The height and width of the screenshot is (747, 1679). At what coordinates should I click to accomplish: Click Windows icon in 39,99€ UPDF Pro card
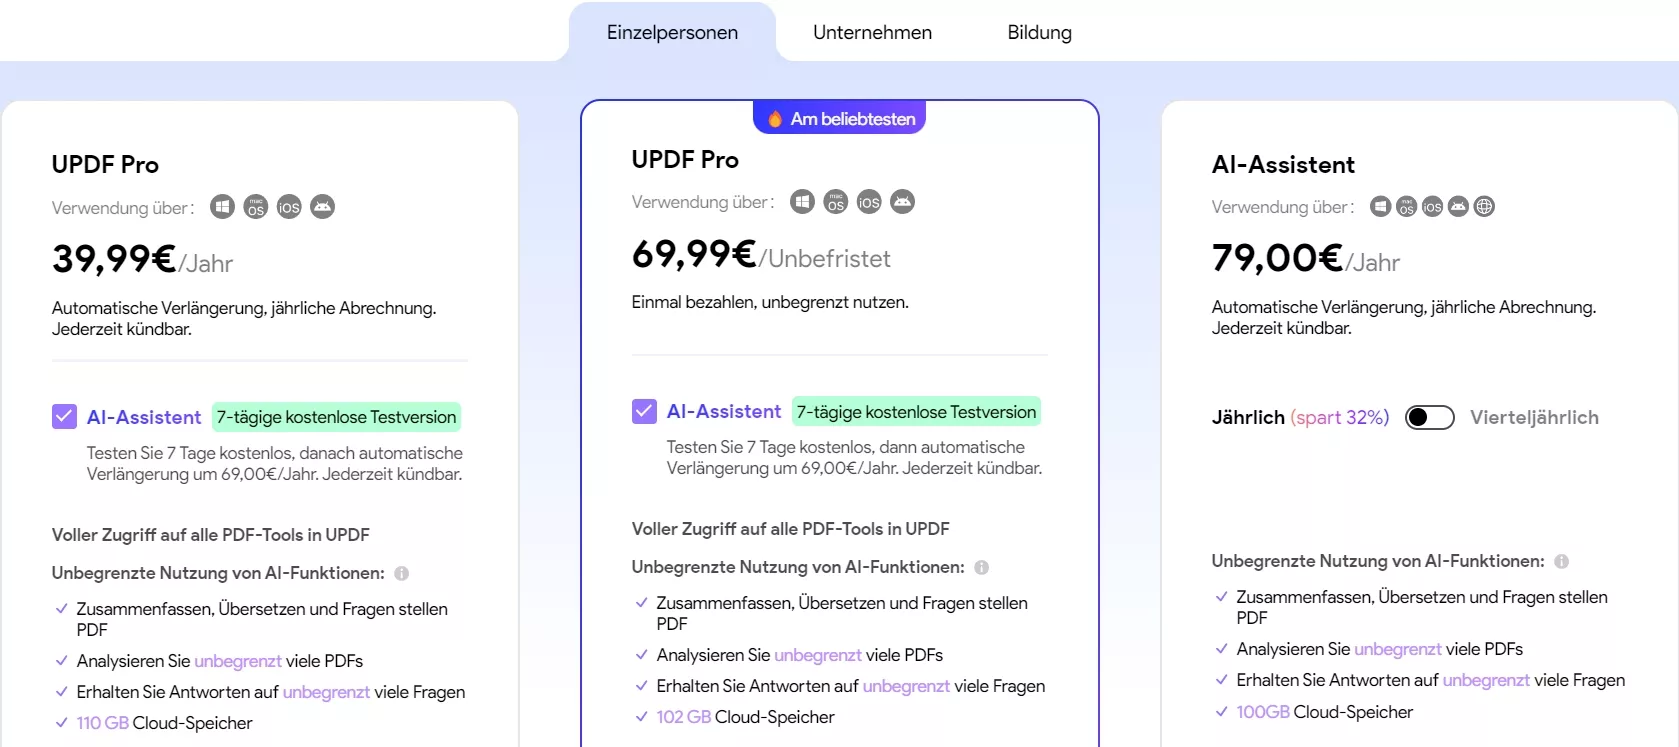222,207
